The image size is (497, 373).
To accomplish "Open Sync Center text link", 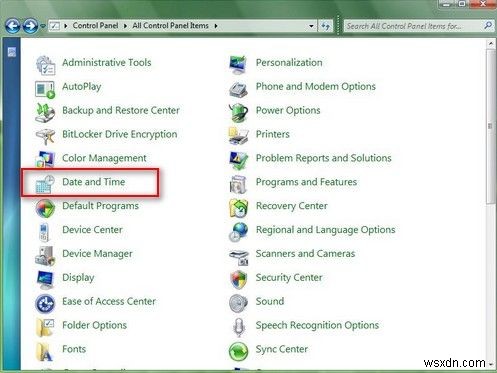I will pyautogui.click(x=282, y=349).
